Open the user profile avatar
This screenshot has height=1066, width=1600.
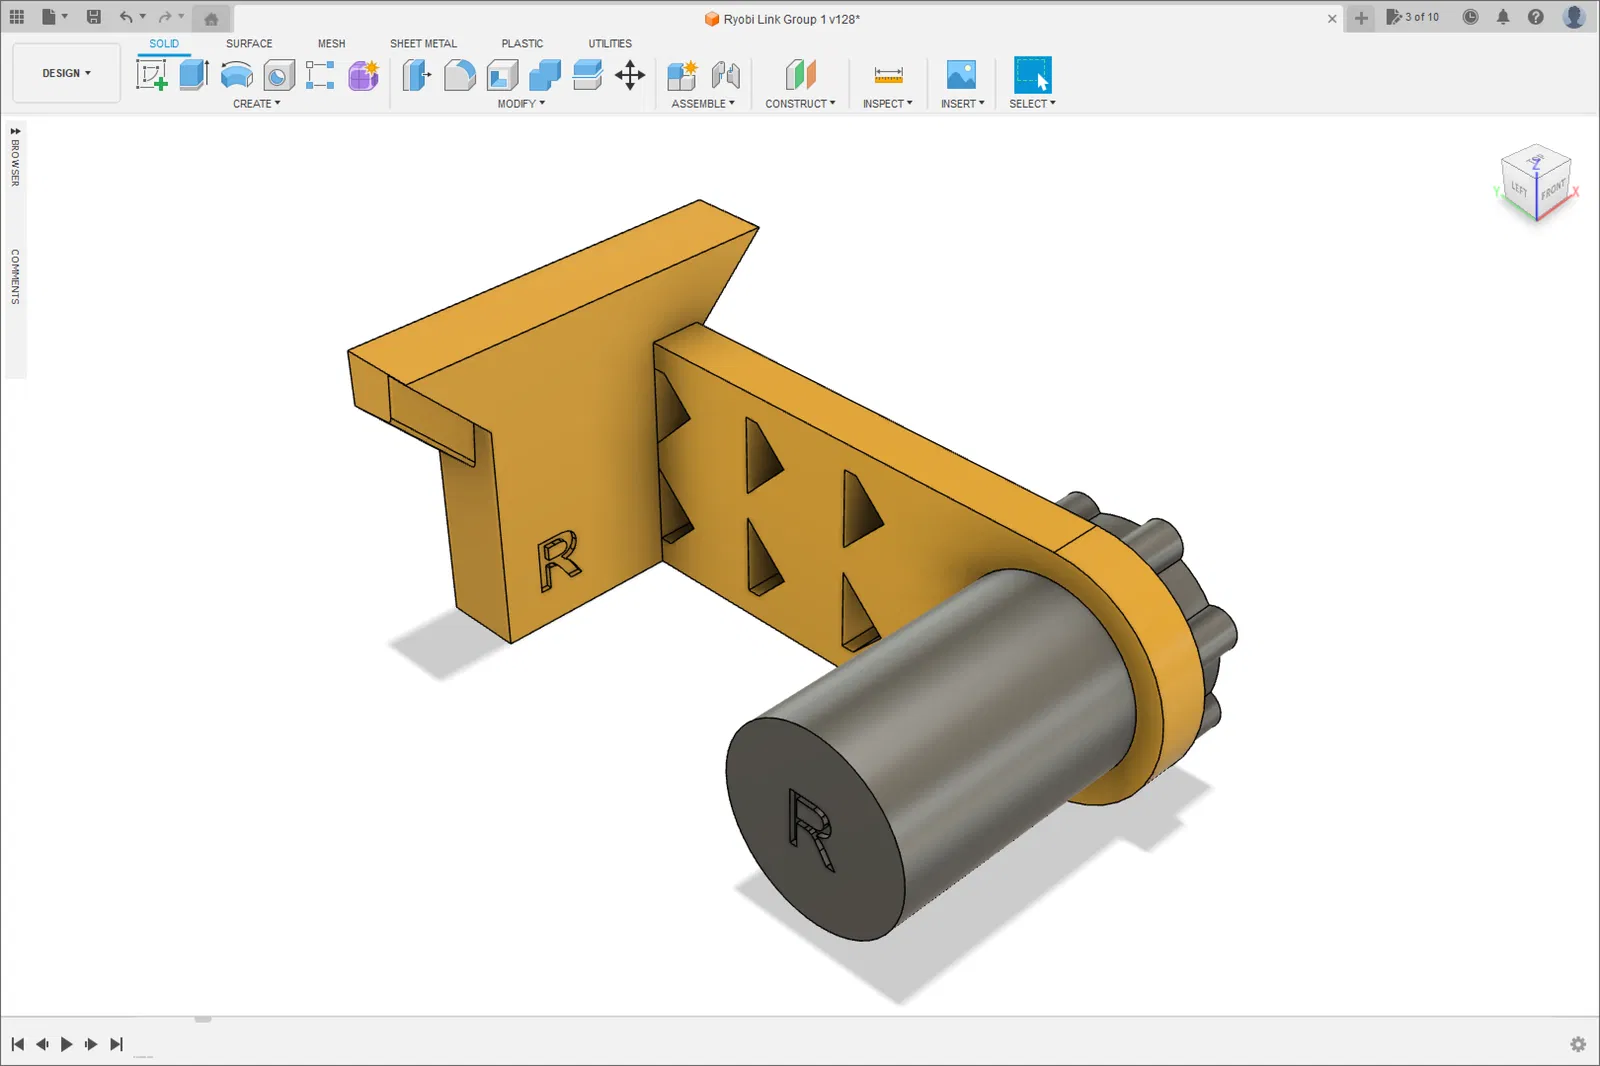coord(1574,17)
